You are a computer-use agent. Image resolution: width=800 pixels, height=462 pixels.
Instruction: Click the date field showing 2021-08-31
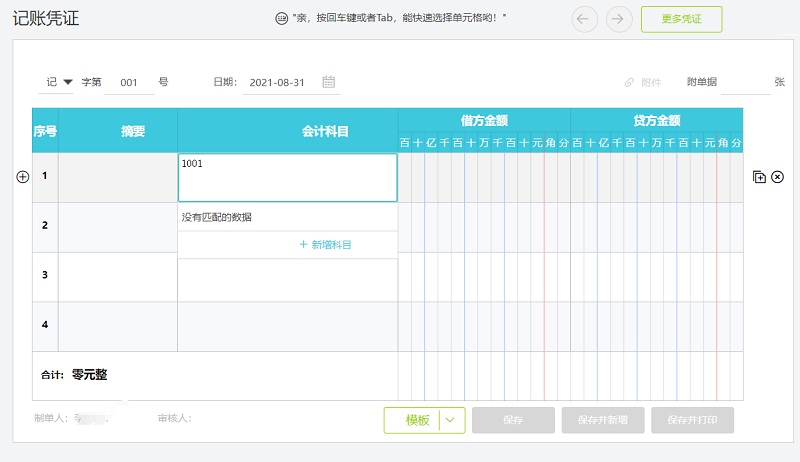click(x=277, y=82)
